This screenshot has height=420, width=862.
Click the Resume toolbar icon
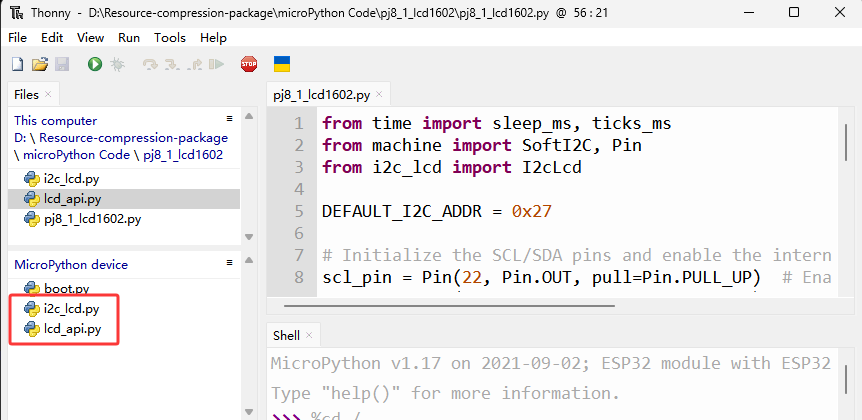point(216,64)
